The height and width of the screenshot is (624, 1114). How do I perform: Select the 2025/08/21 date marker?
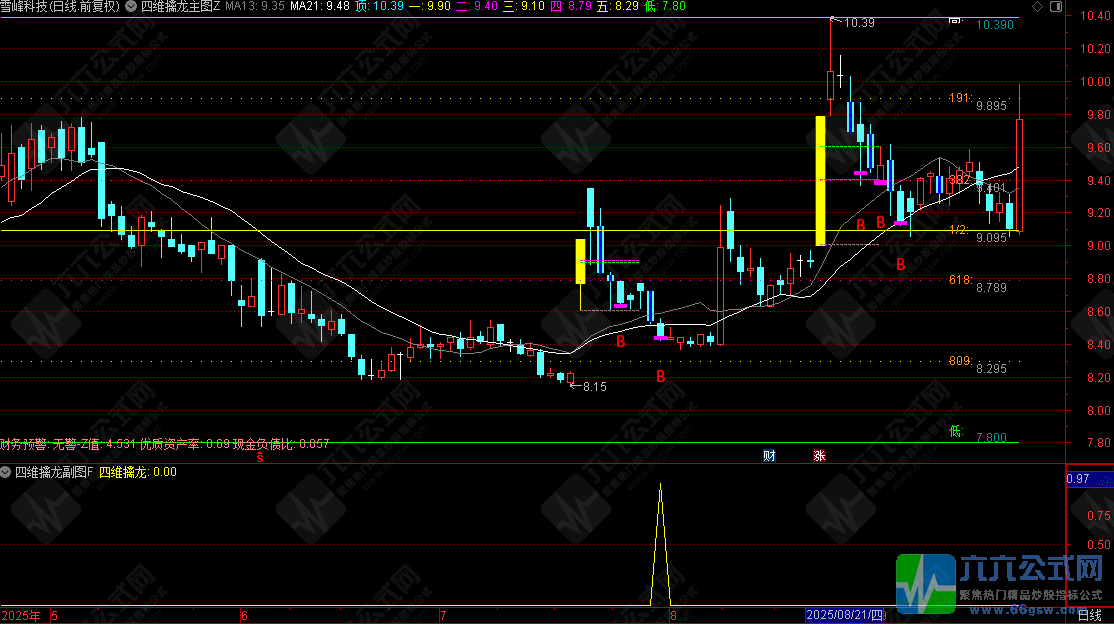(x=845, y=616)
